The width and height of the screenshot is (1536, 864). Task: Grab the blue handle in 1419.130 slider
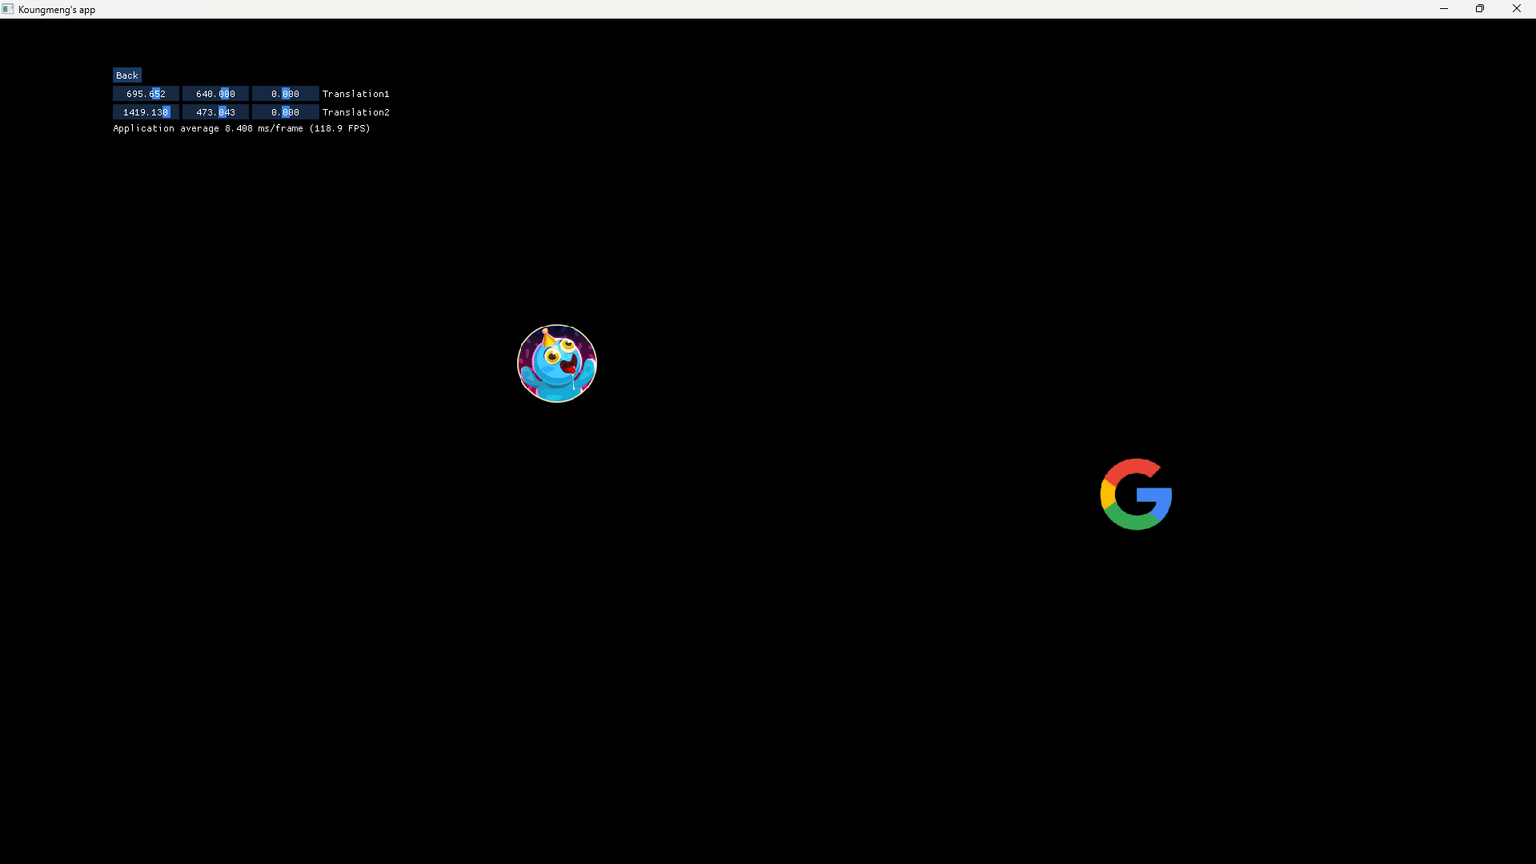[x=166, y=112]
